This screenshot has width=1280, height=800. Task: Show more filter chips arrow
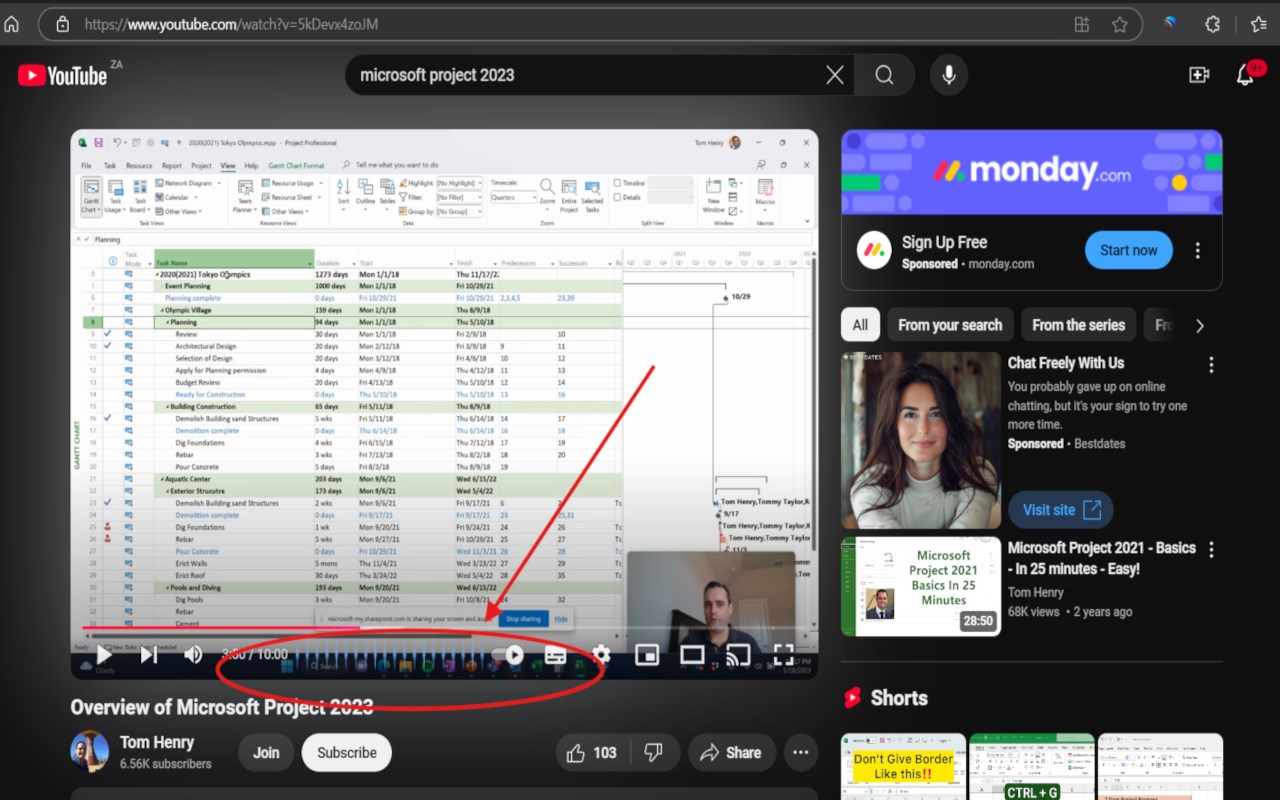pyautogui.click(x=1200, y=325)
